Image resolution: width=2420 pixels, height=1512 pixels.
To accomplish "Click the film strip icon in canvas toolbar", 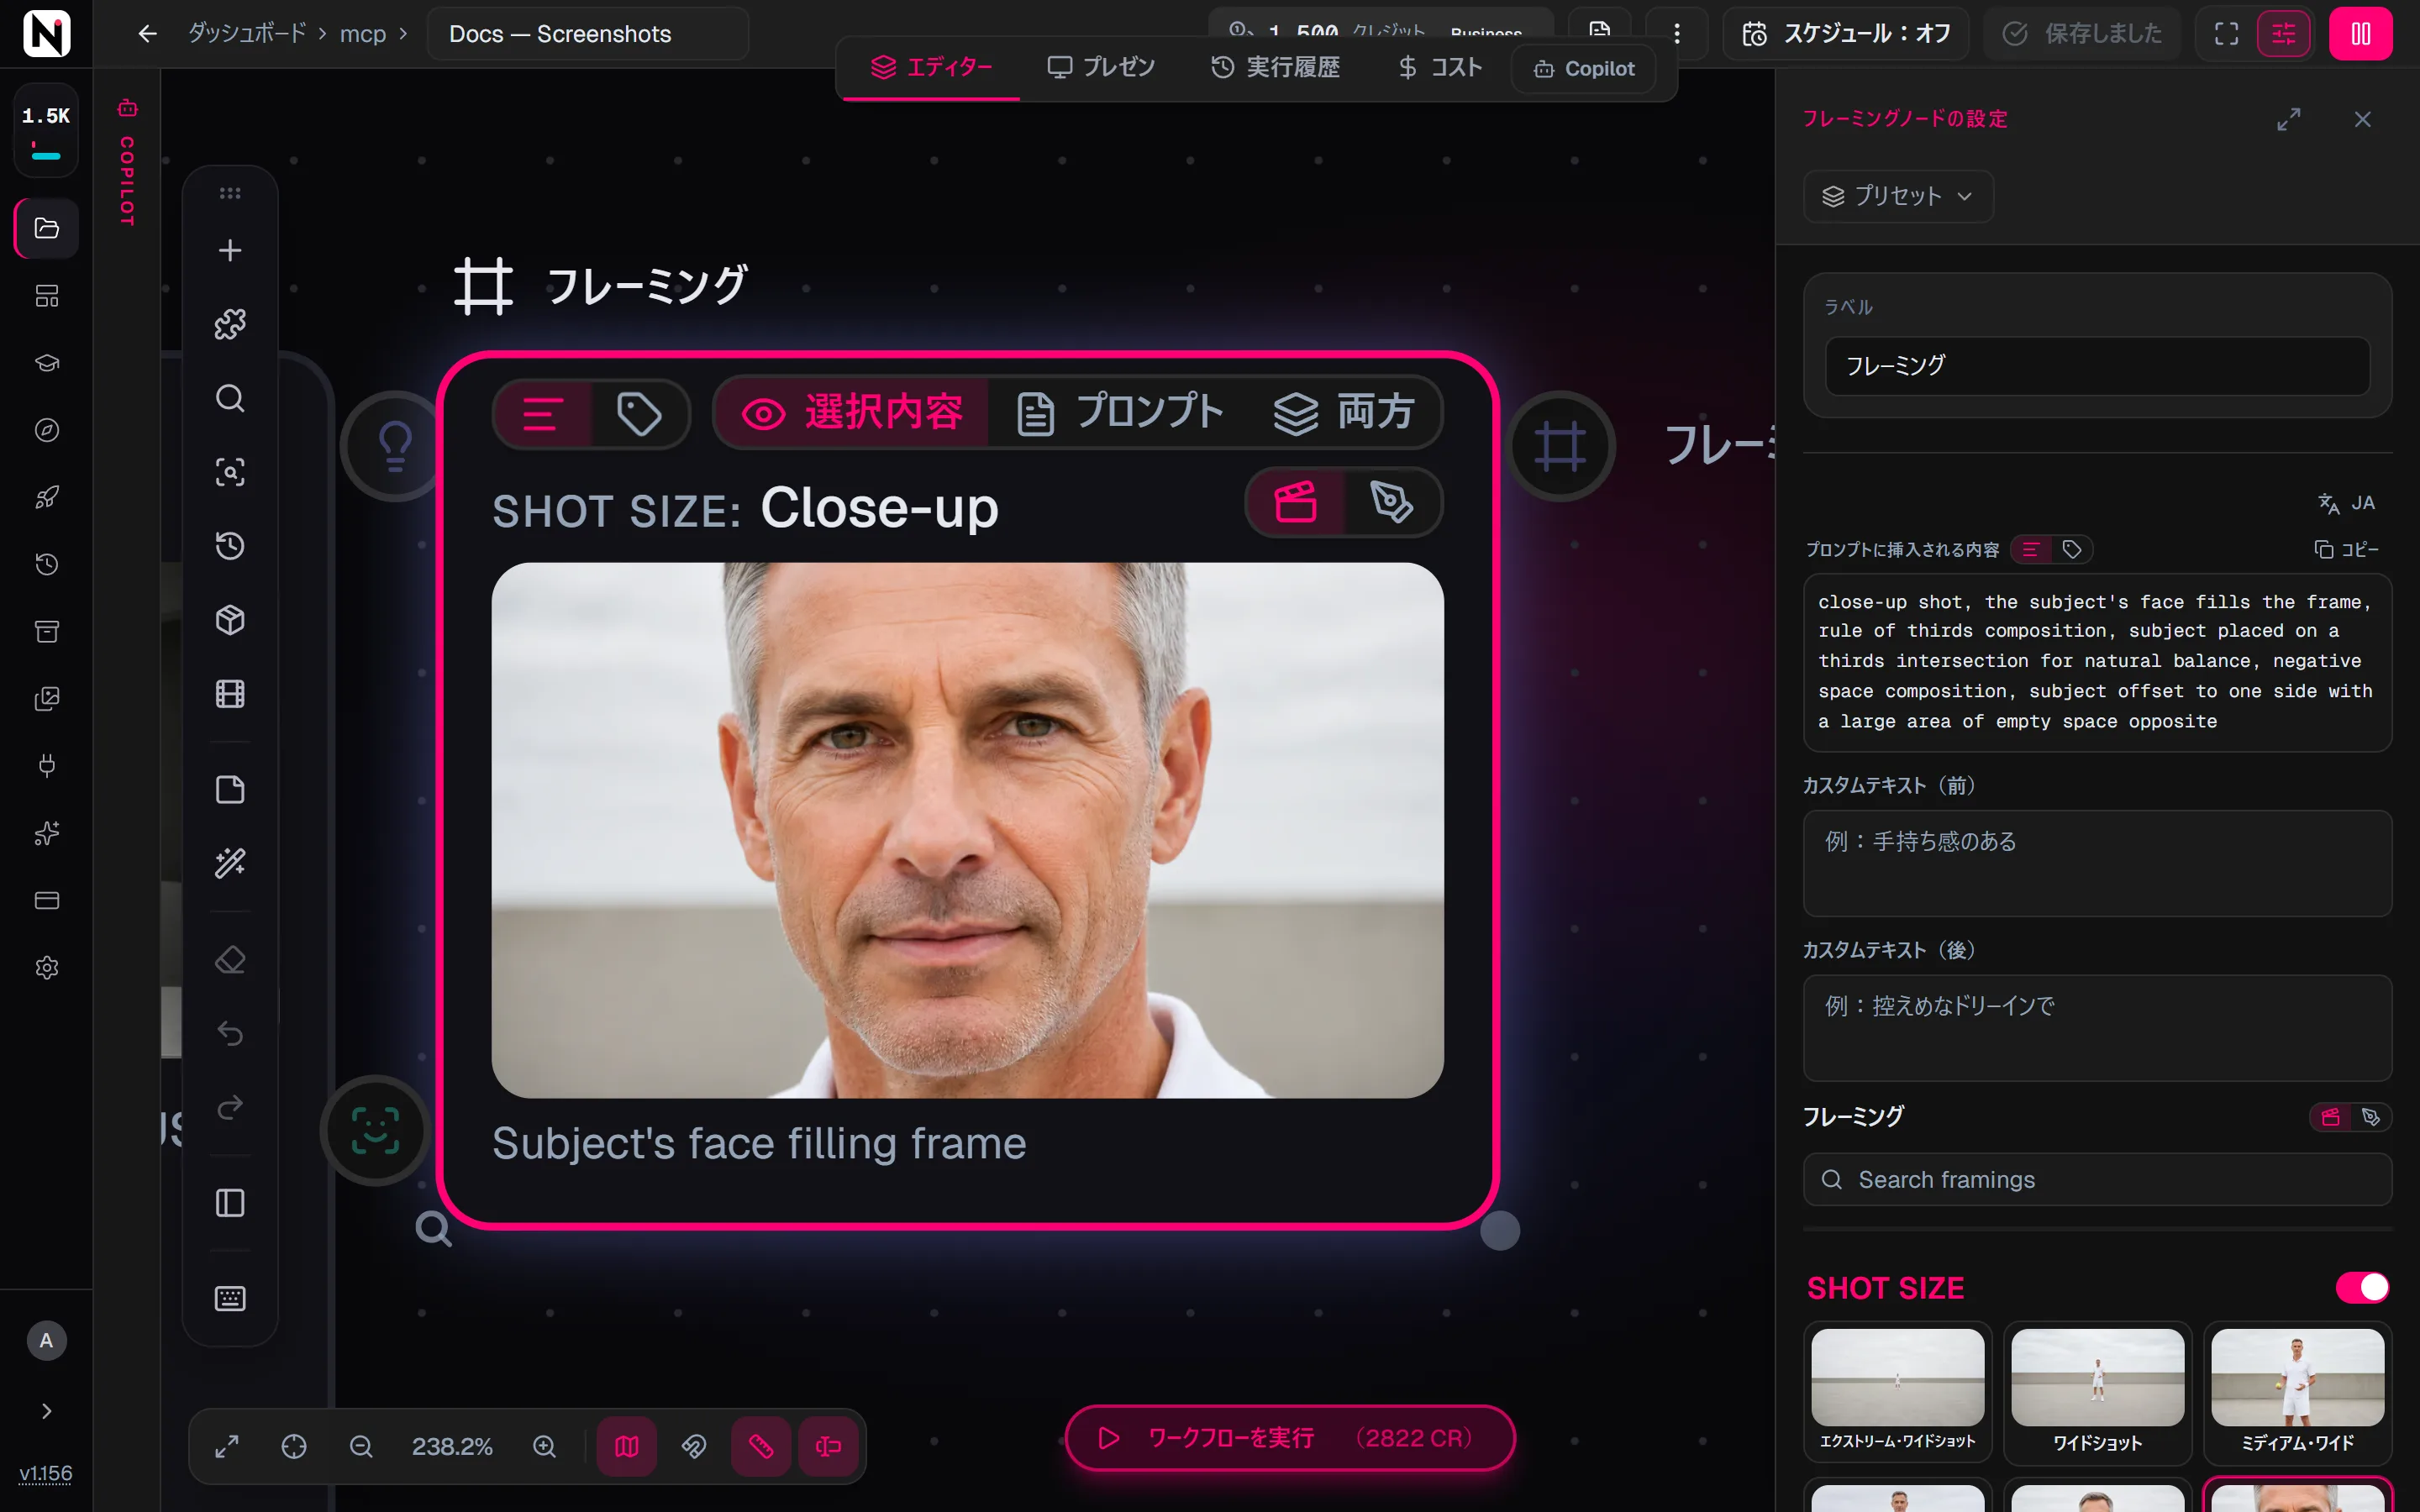I will click(x=230, y=694).
